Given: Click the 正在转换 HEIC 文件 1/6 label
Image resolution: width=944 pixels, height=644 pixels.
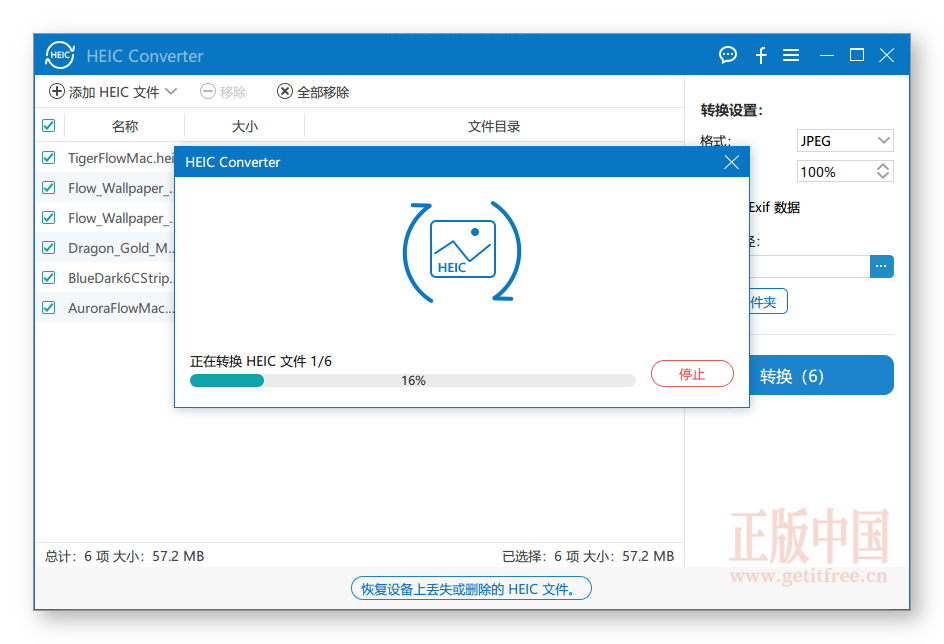Looking at the screenshot, I should tap(261, 361).
